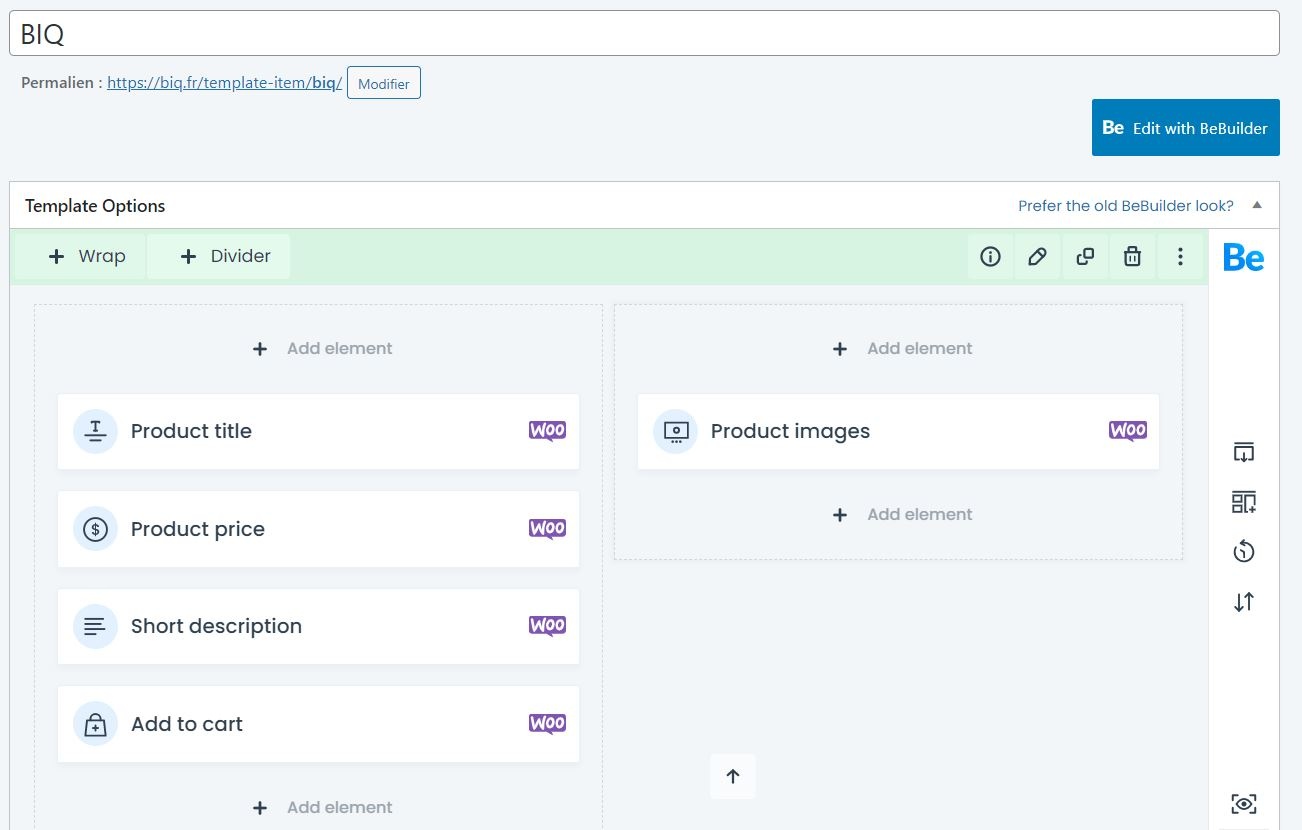Select the Product title element

tap(318, 431)
